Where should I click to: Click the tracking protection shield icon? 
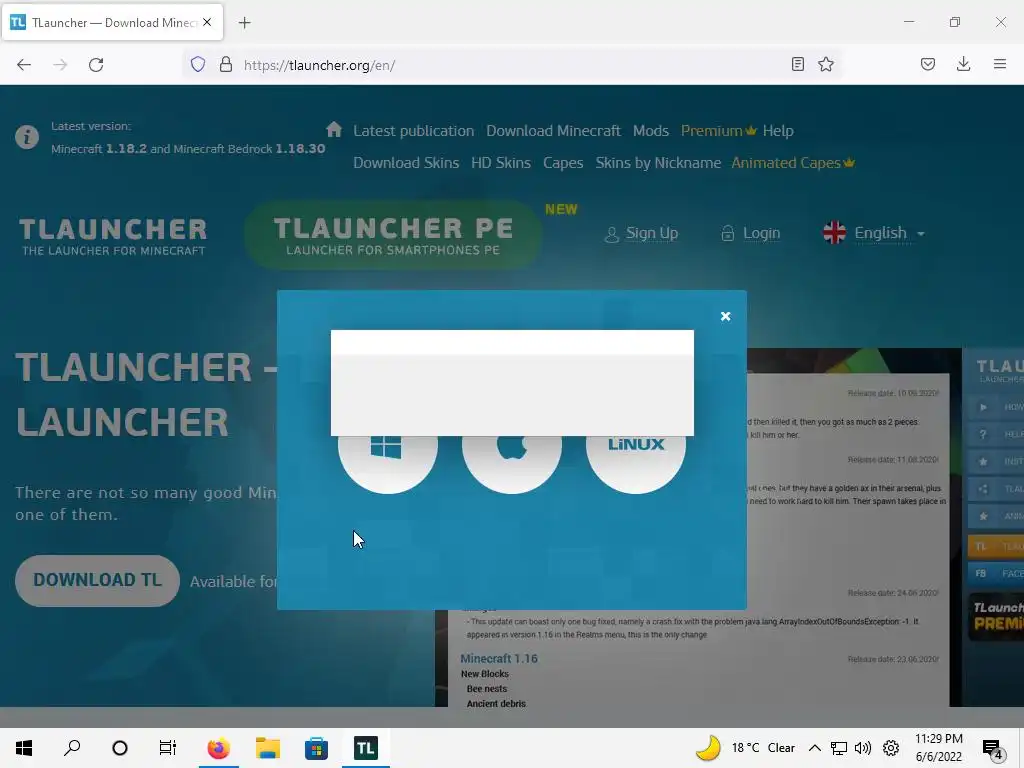(198, 65)
